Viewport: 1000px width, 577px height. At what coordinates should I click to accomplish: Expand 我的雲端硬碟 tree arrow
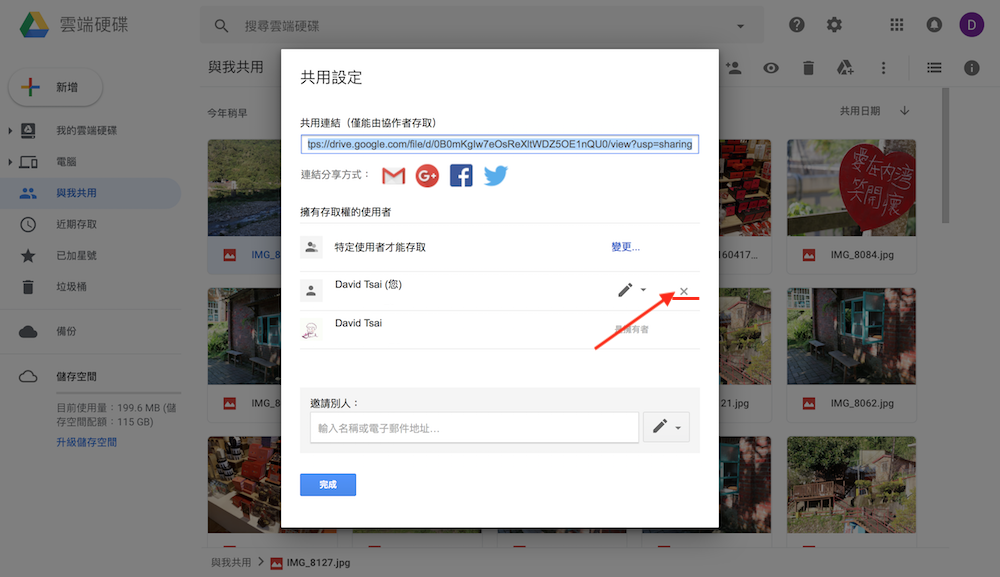(10, 131)
